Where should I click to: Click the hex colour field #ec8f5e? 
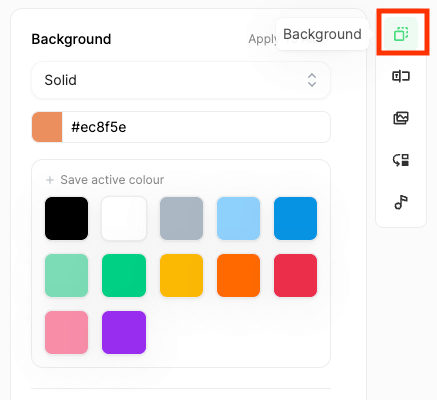coord(196,127)
